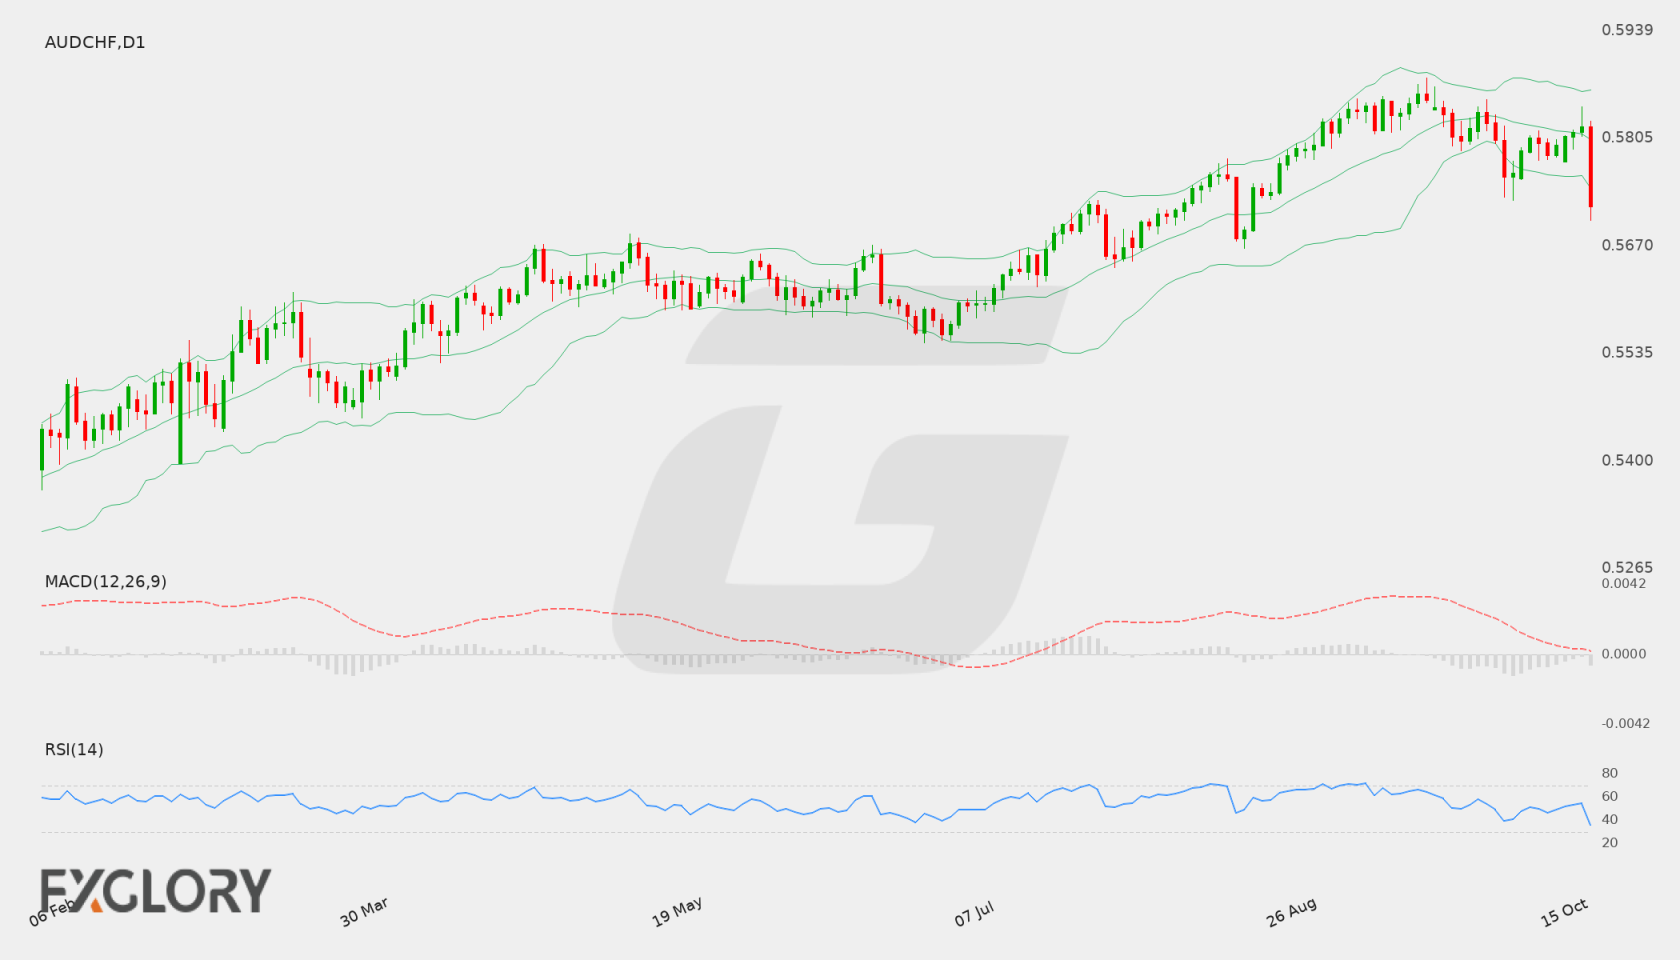1680x960 pixels.
Task: Click the RSI 20 level label
Action: (1610, 842)
